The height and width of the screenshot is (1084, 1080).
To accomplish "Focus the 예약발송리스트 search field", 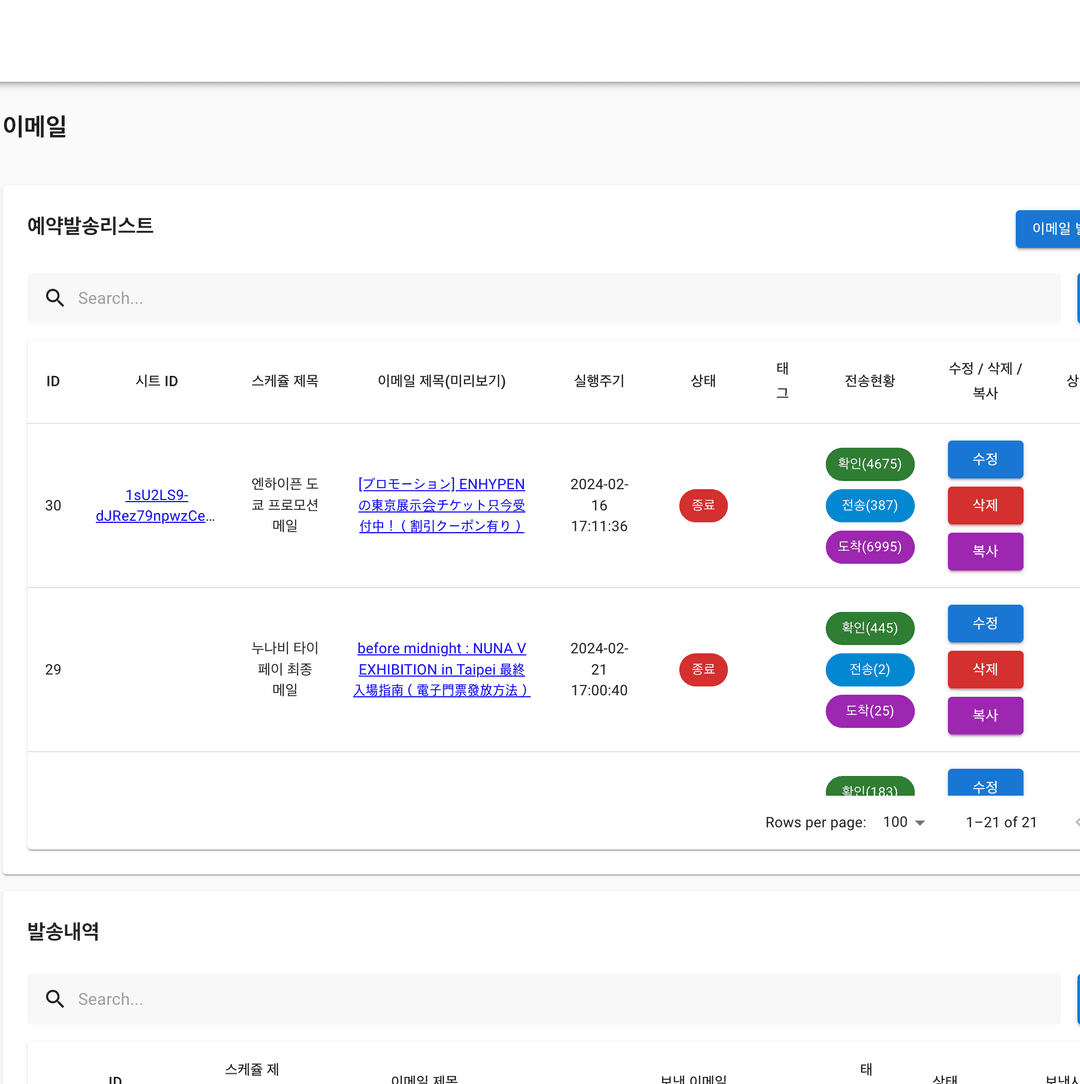I will point(560,298).
